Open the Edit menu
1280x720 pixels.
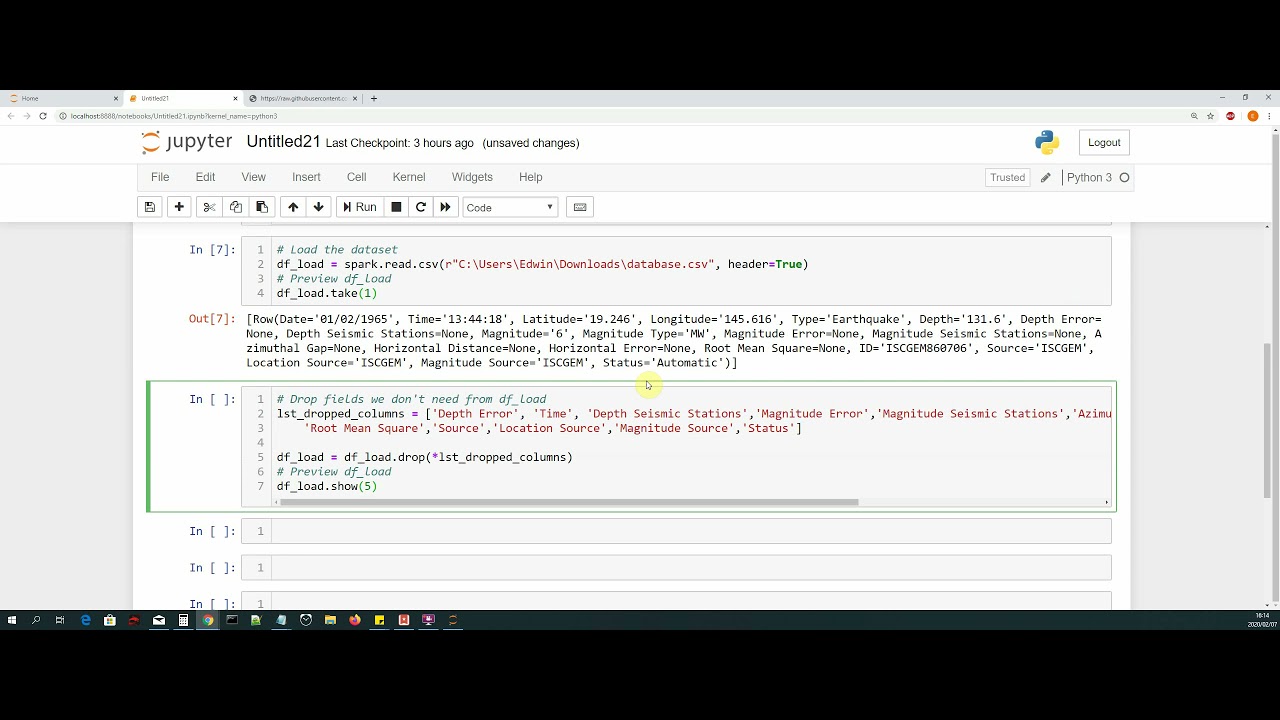205,177
